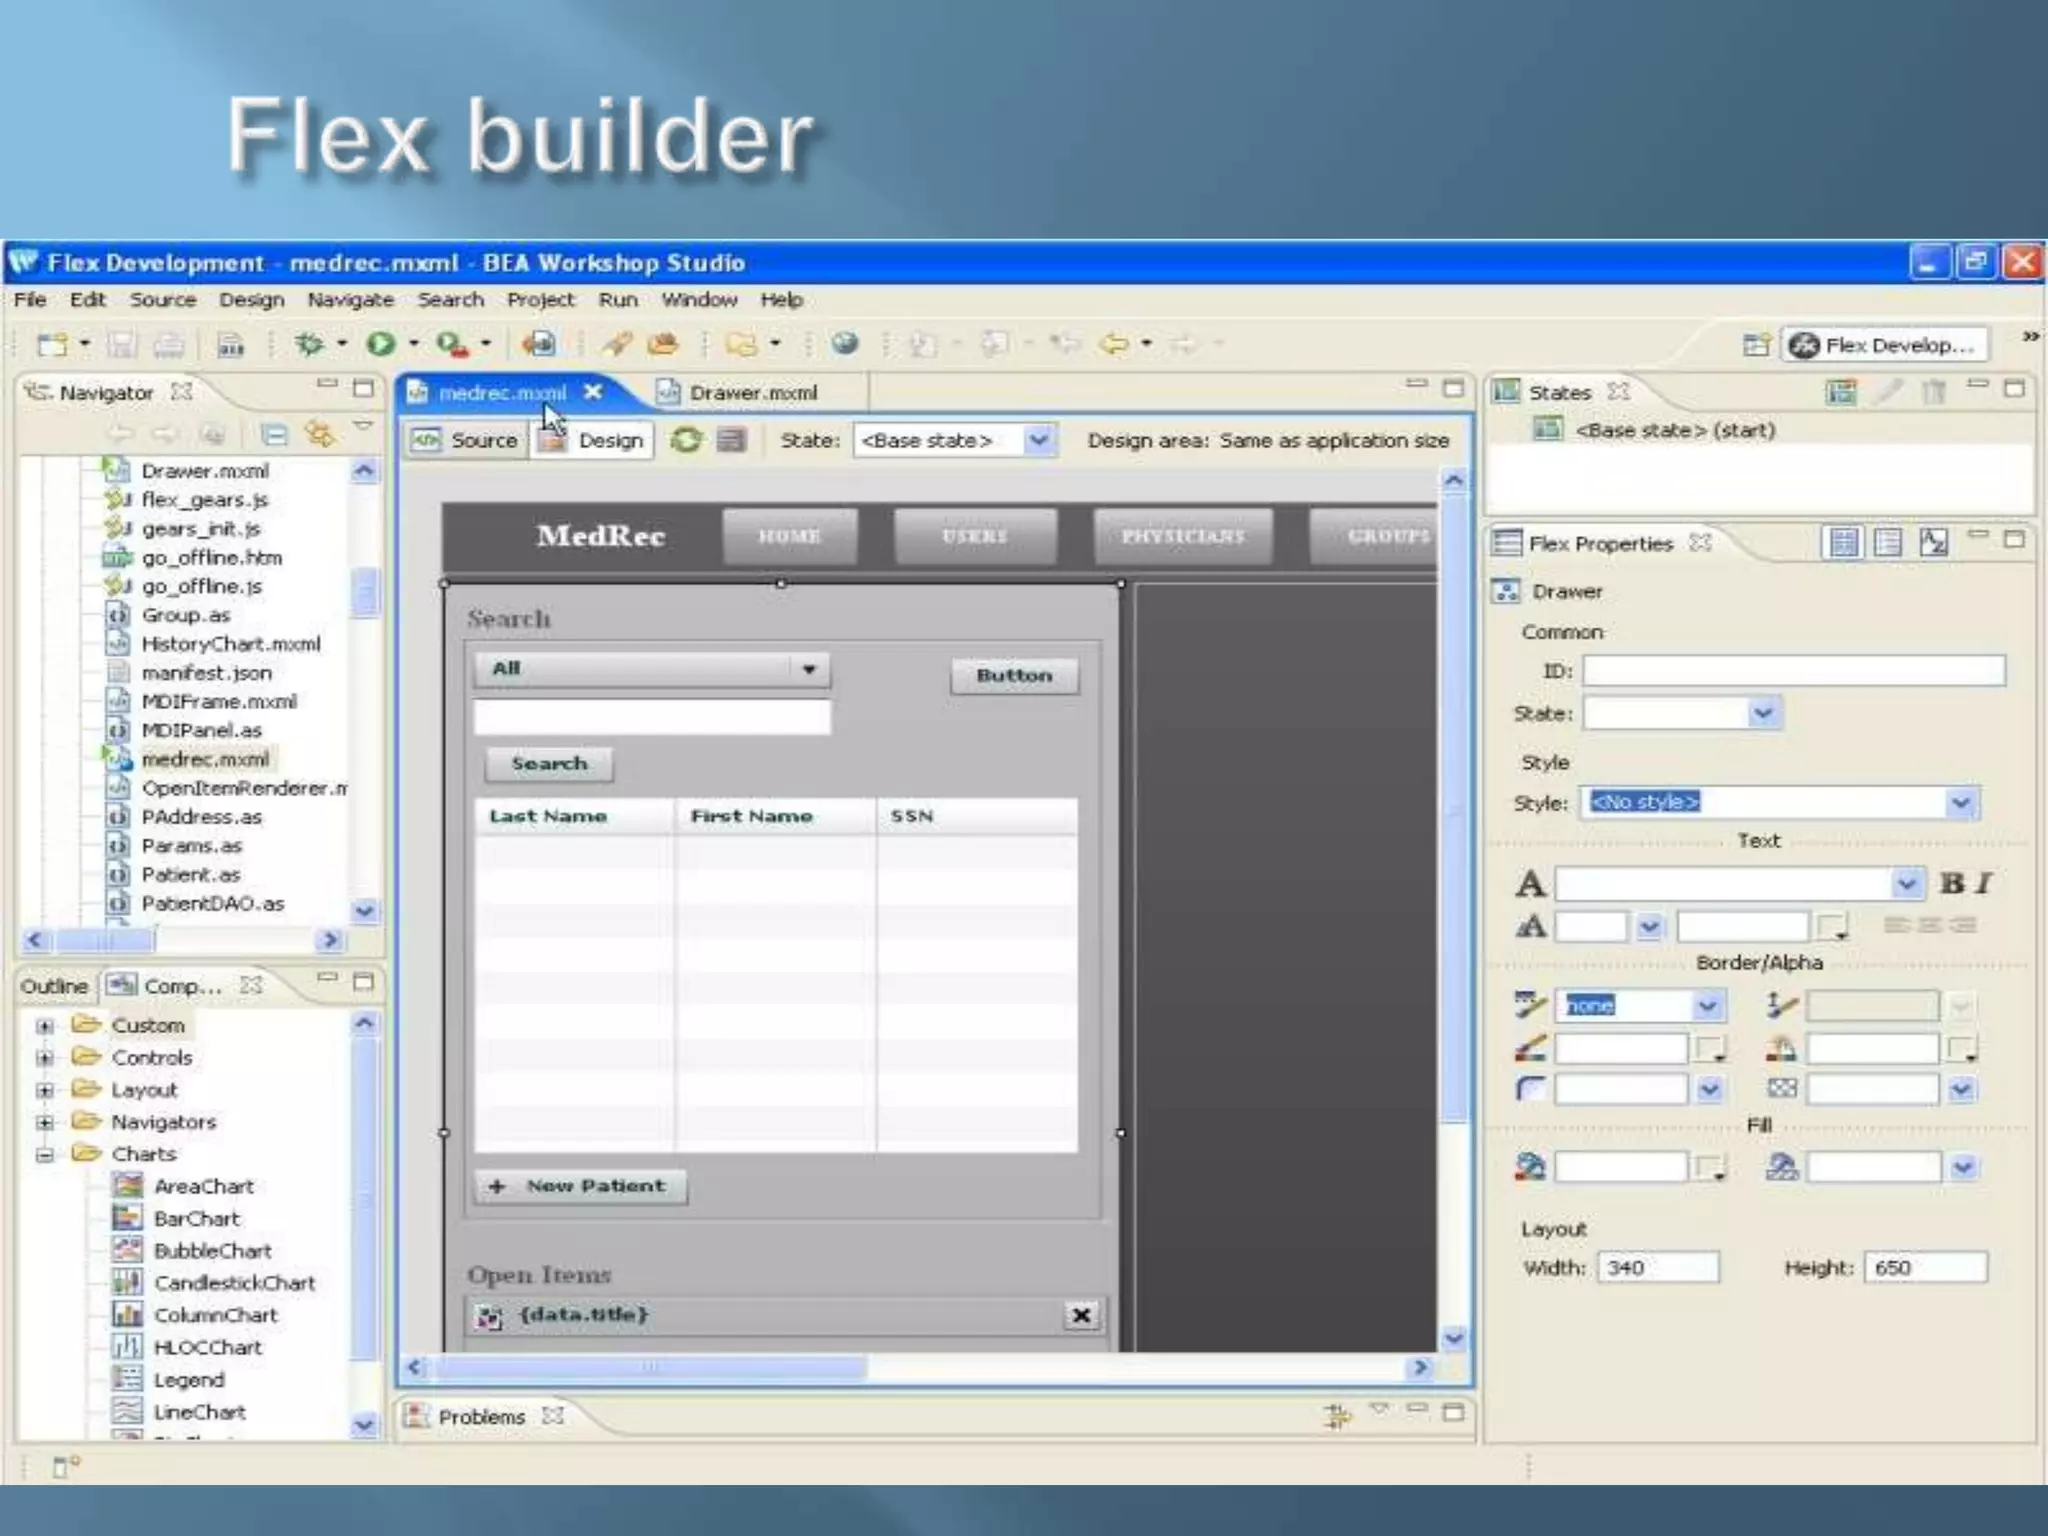This screenshot has width=2048, height=1536.
Task: Click the USERS navigation button
Action: click(x=975, y=537)
